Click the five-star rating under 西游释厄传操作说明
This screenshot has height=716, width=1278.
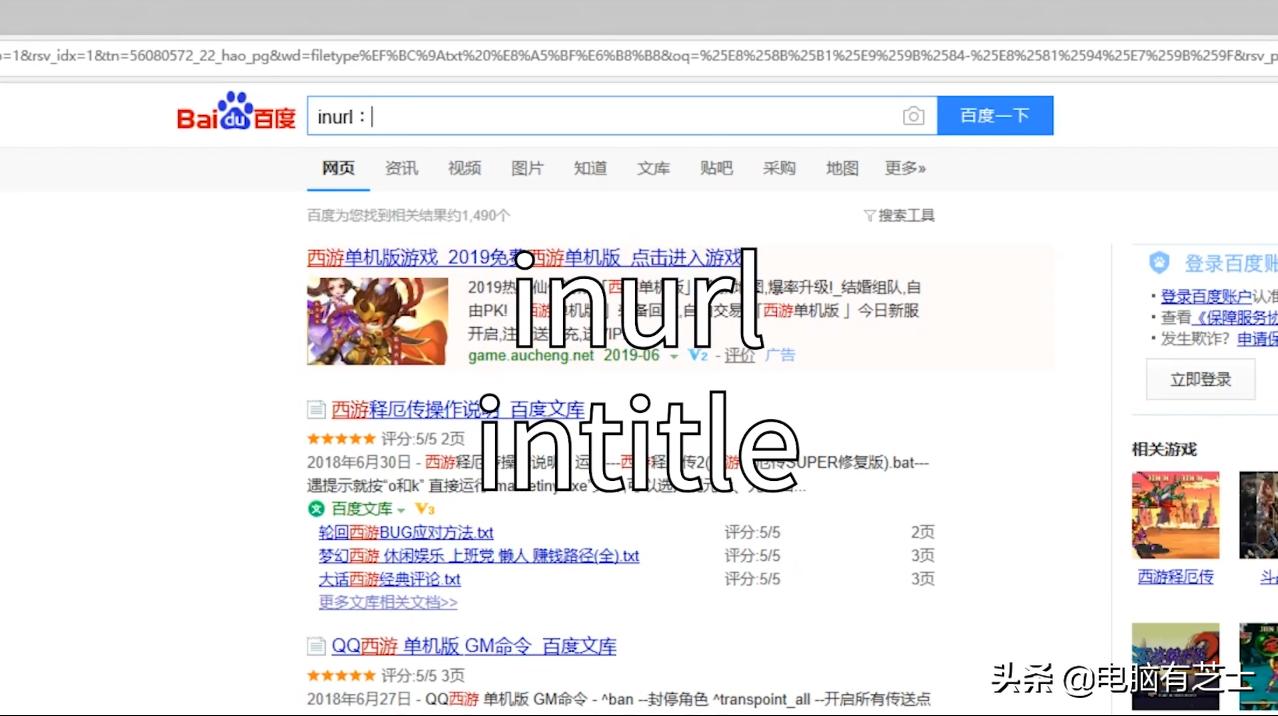(341, 438)
